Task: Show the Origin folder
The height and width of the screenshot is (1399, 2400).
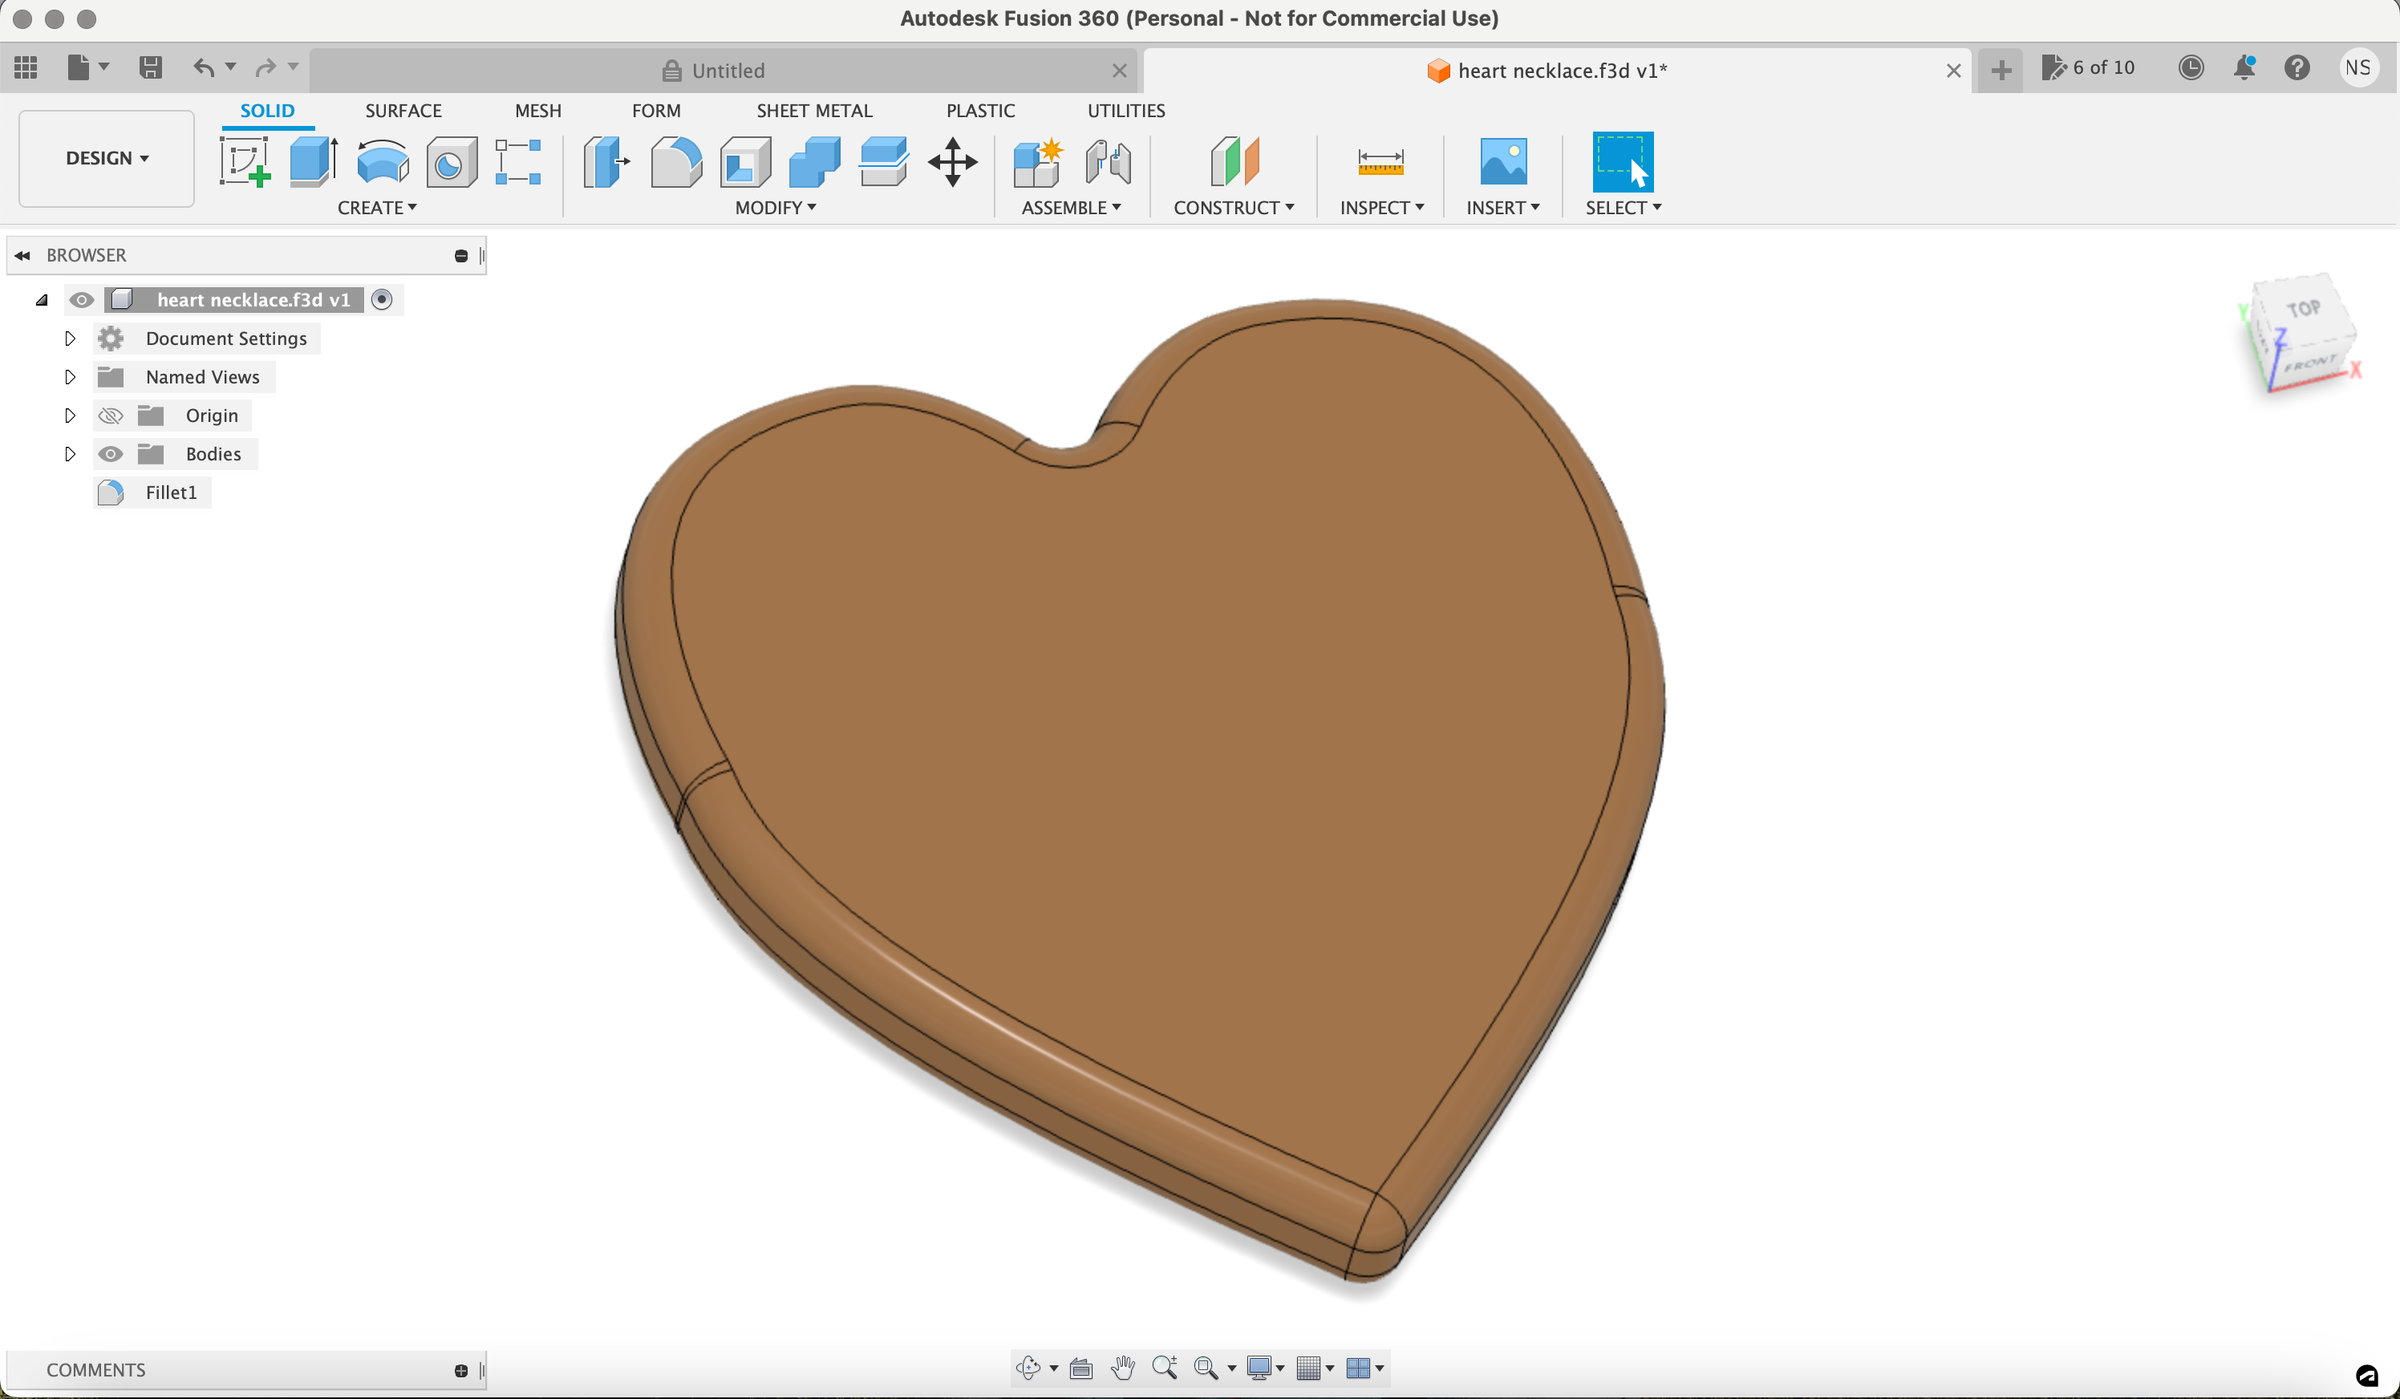Action: 110,415
